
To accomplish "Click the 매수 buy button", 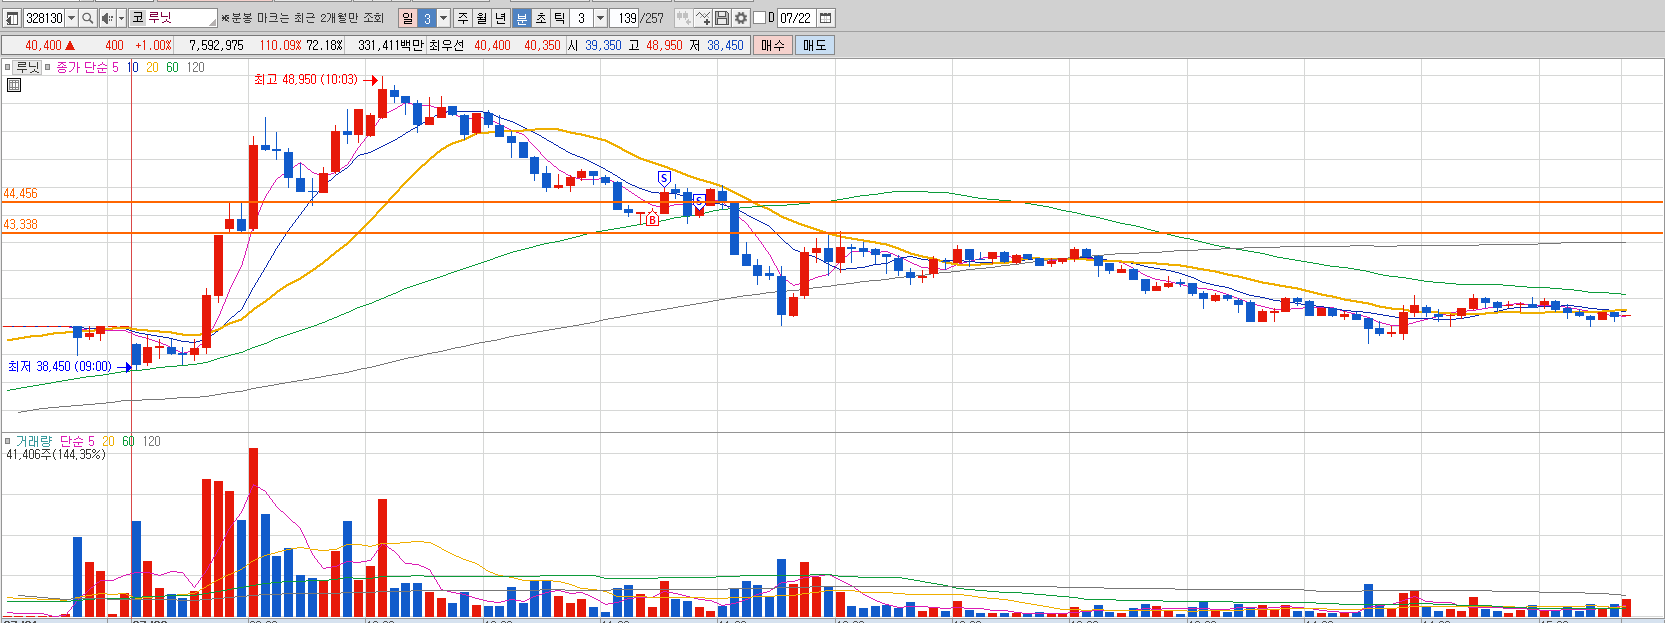I will (772, 45).
